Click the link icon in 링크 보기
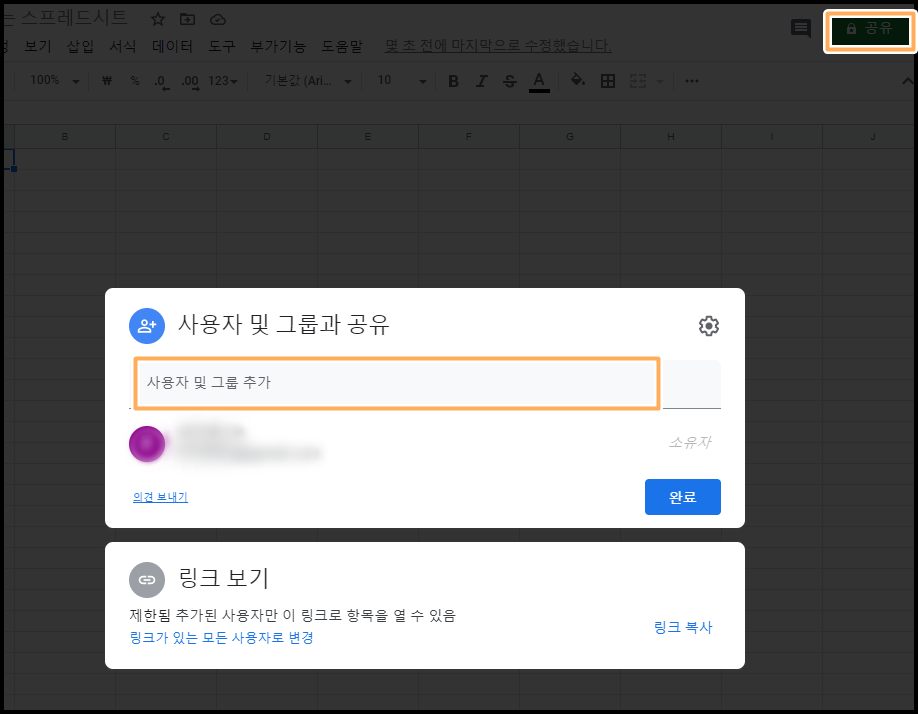918x714 pixels. tap(147, 580)
